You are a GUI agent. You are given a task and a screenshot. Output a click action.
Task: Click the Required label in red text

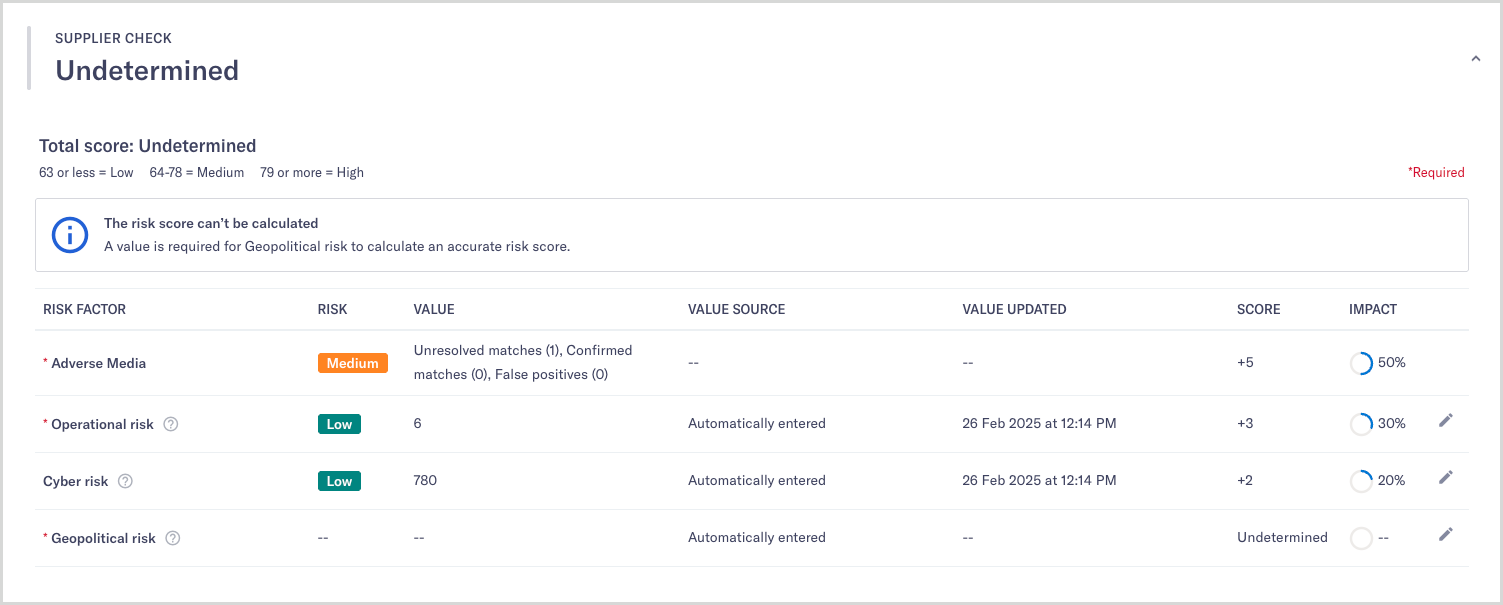[1437, 172]
